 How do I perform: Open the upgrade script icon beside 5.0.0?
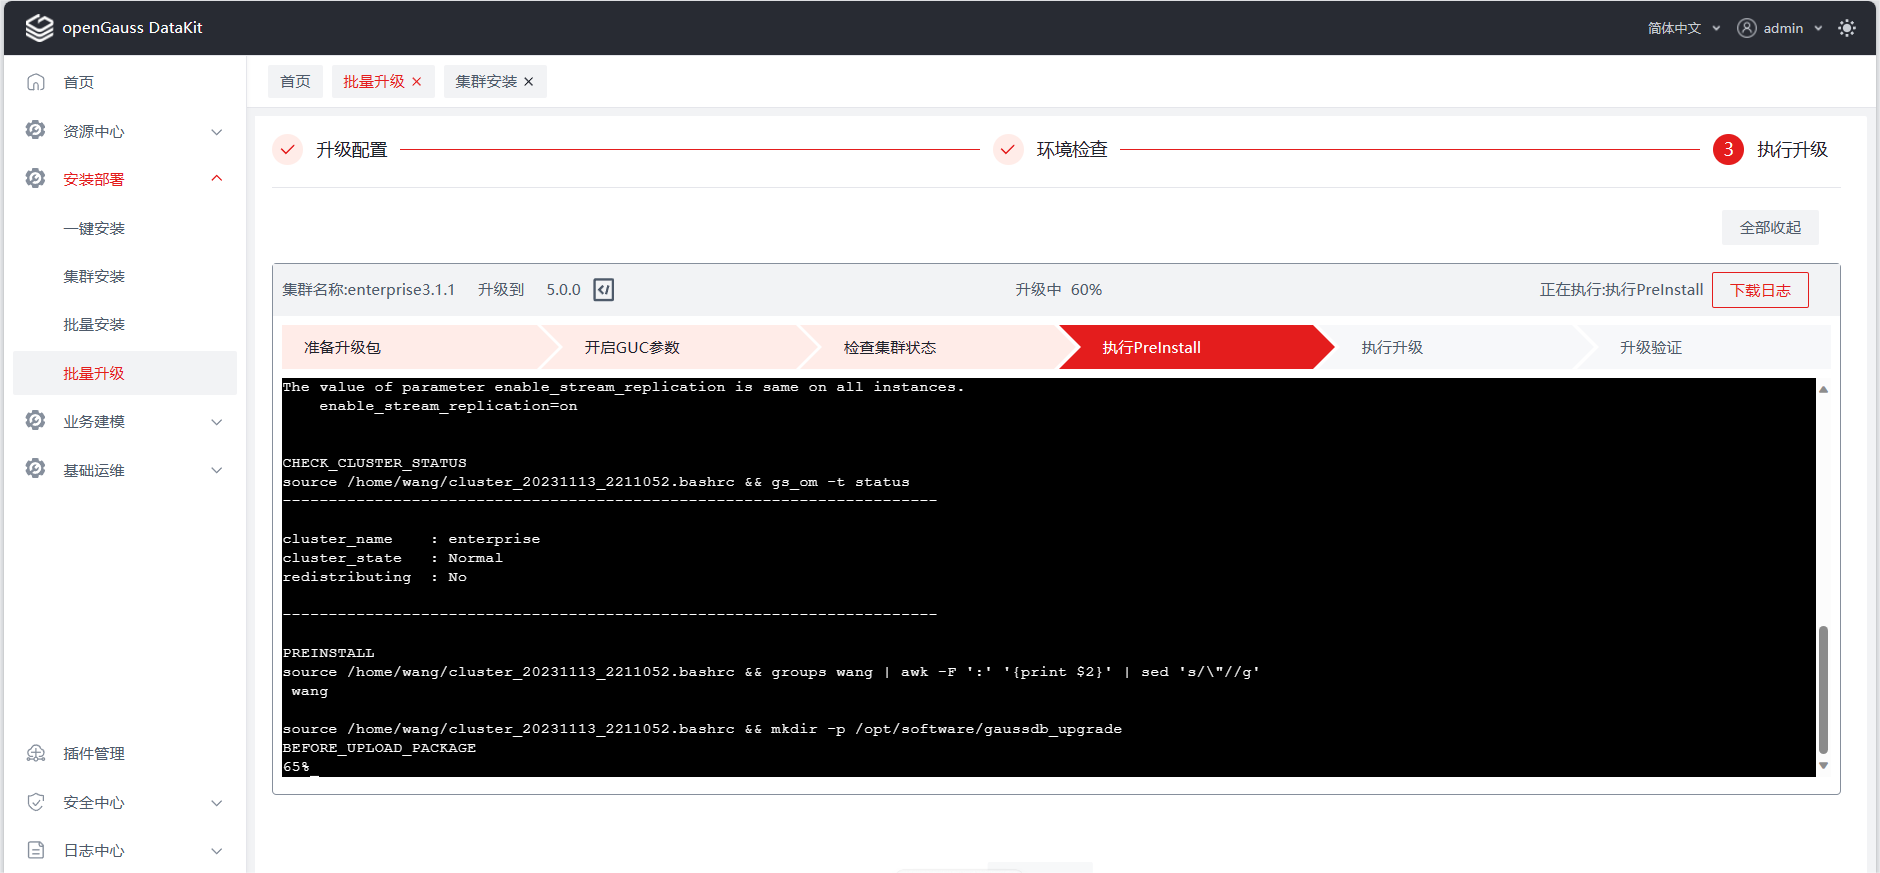(603, 290)
